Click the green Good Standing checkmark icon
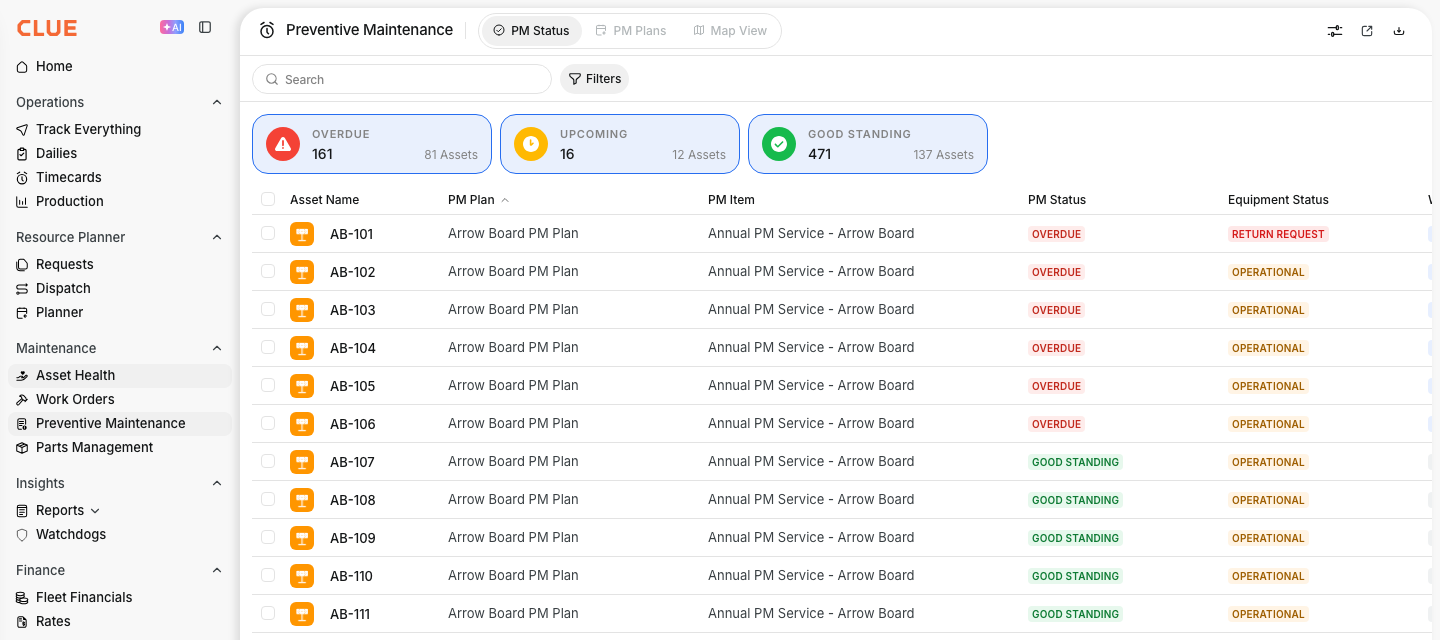This screenshot has height=640, width=1440. tap(779, 144)
